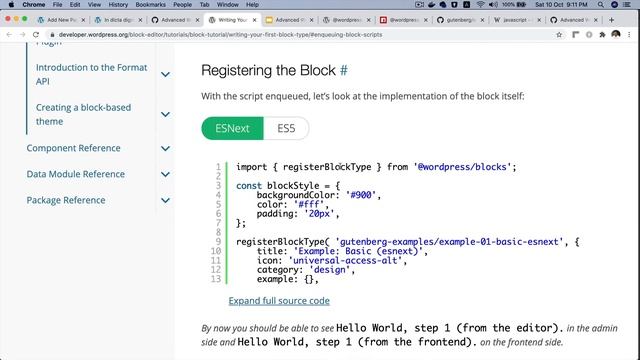View site info via the lock icon
The width and height of the screenshot is (640, 360).
tap(52, 35)
